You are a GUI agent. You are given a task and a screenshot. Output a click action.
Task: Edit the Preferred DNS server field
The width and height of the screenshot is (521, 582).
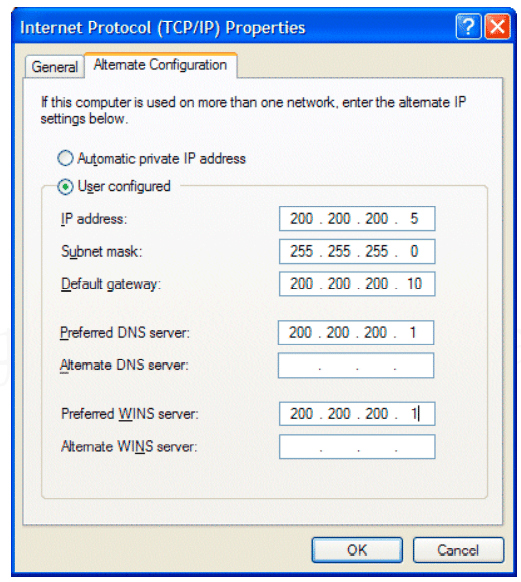356,333
